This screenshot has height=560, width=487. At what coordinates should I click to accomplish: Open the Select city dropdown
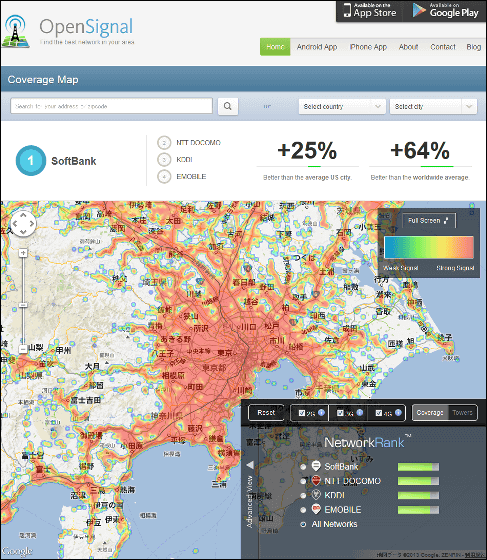click(x=433, y=106)
